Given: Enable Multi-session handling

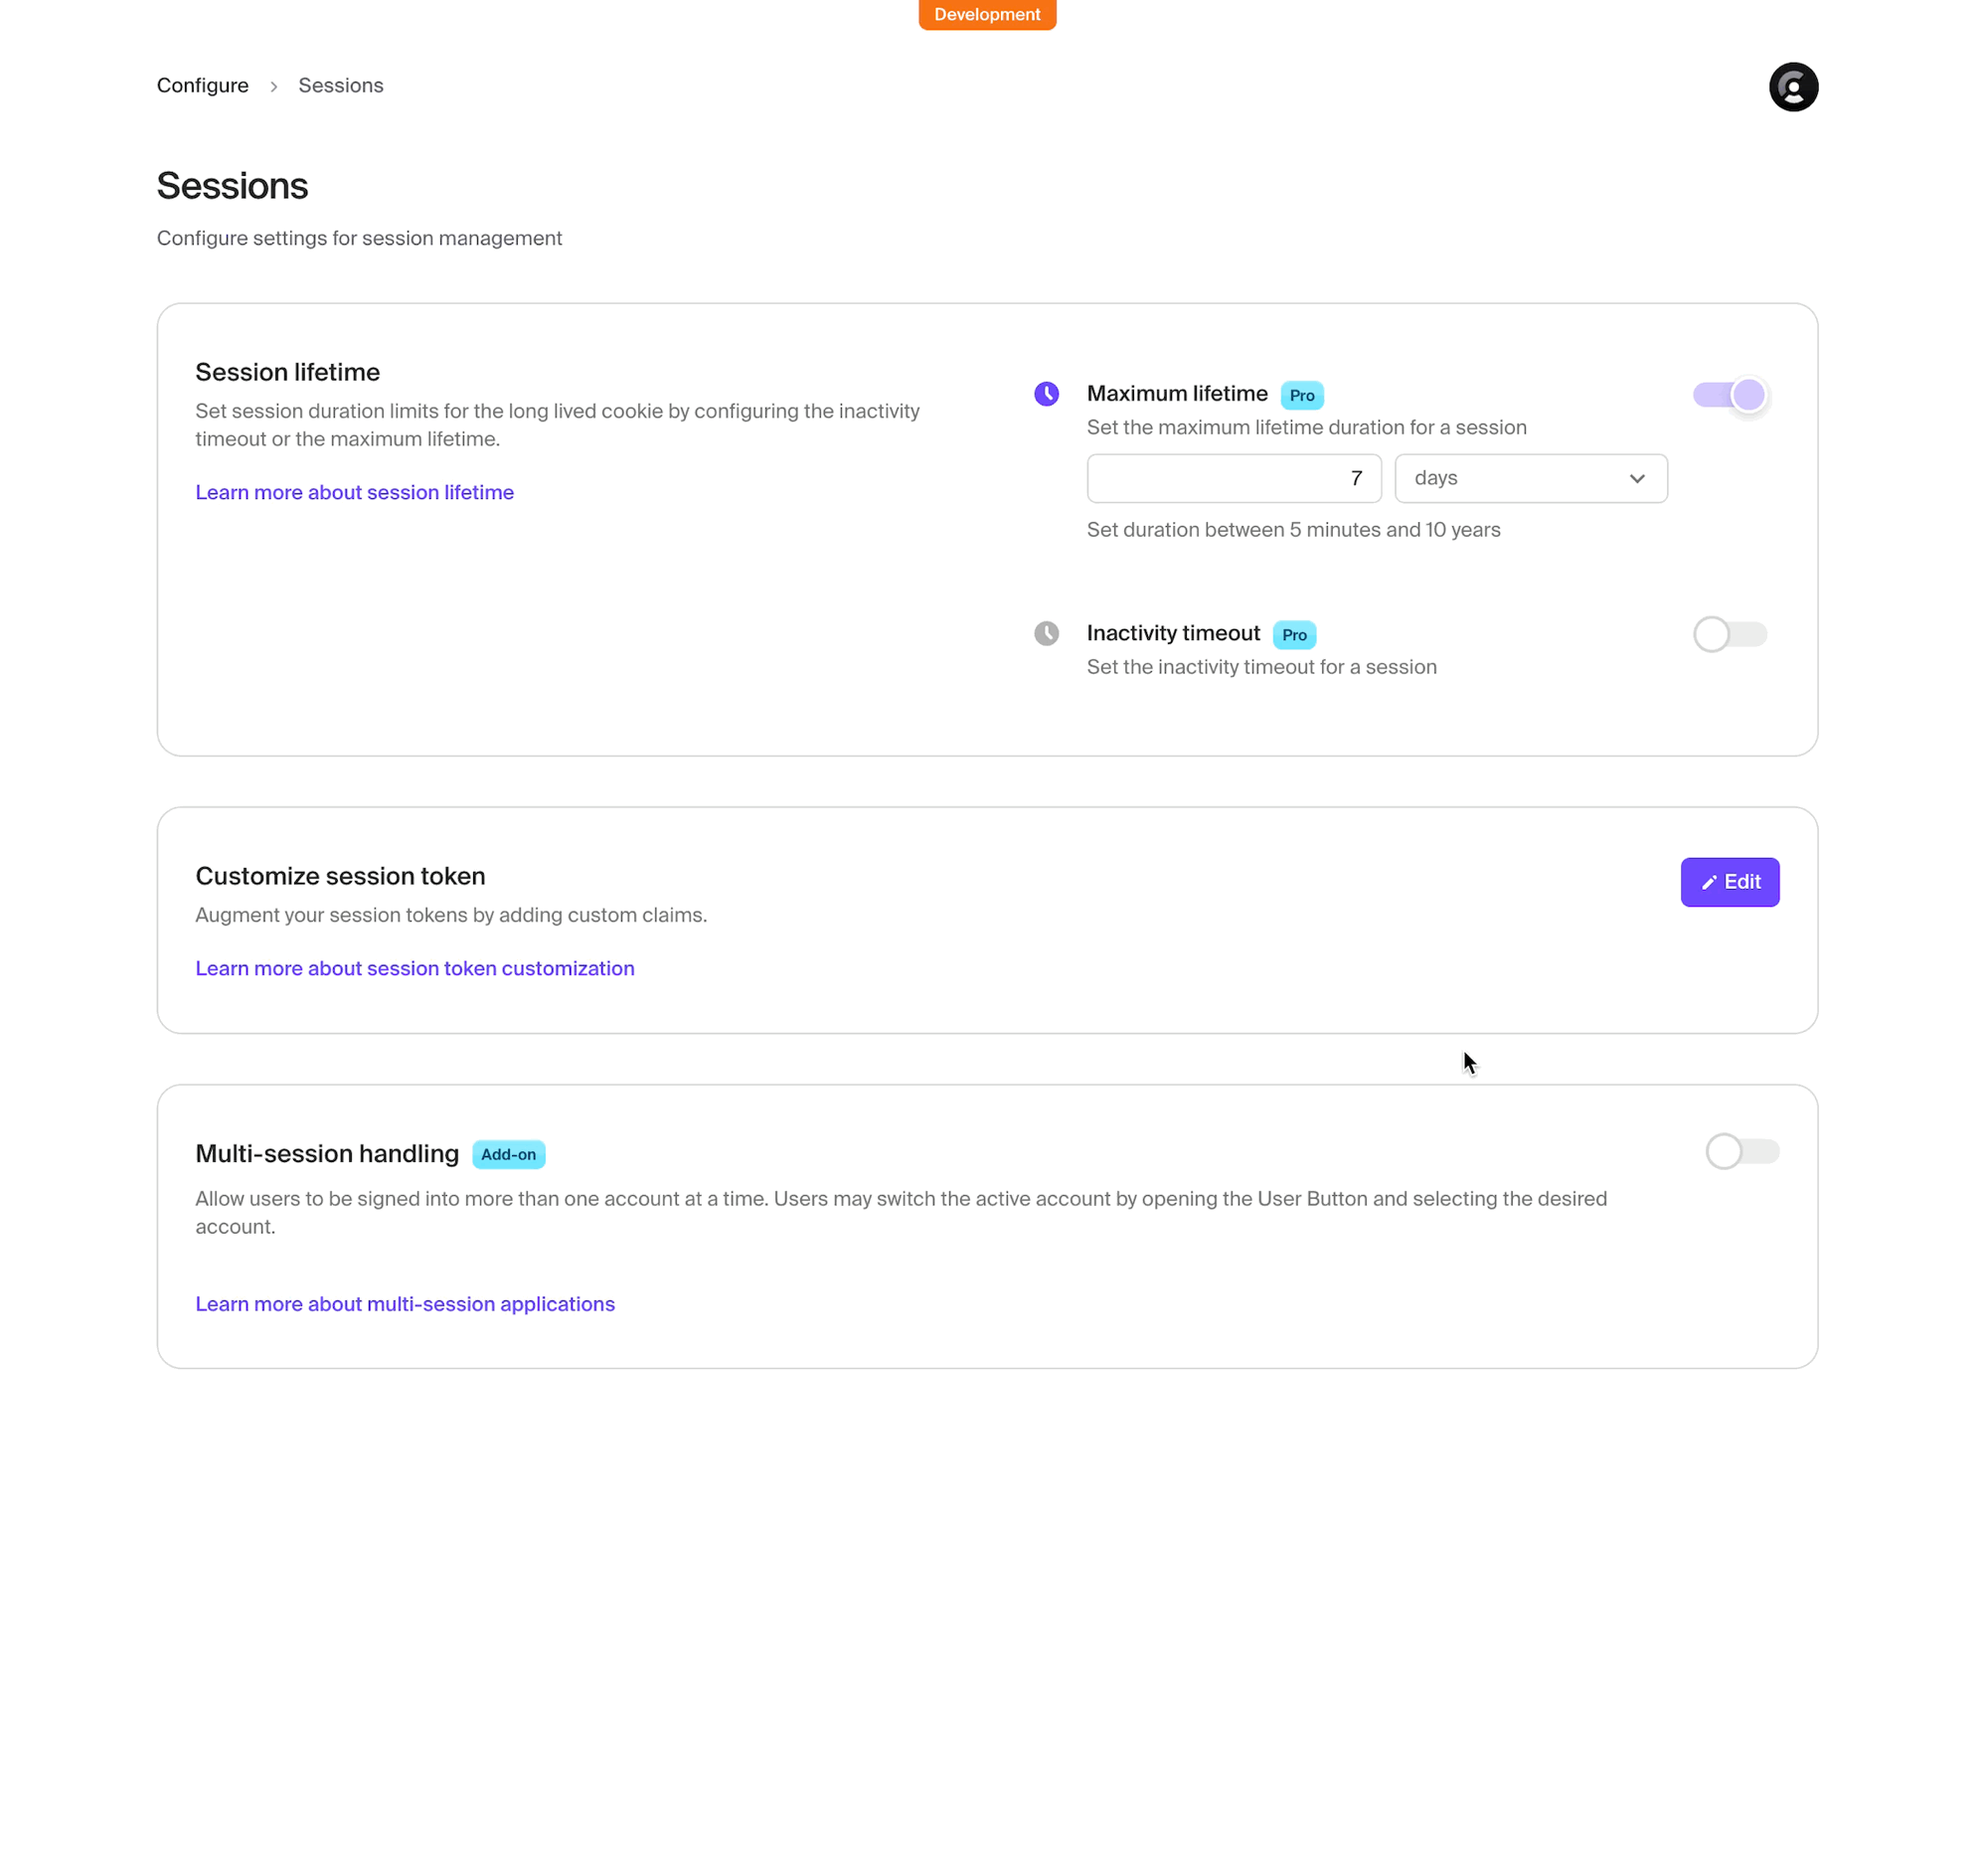Looking at the screenshot, I should point(1742,1151).
